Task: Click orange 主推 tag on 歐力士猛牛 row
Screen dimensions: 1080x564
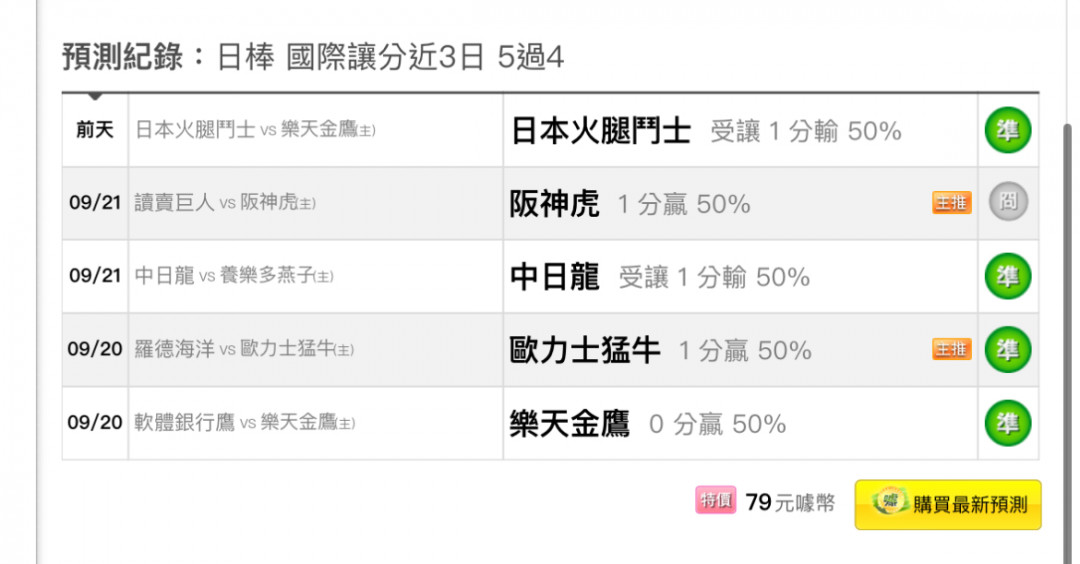Action: 952,349
